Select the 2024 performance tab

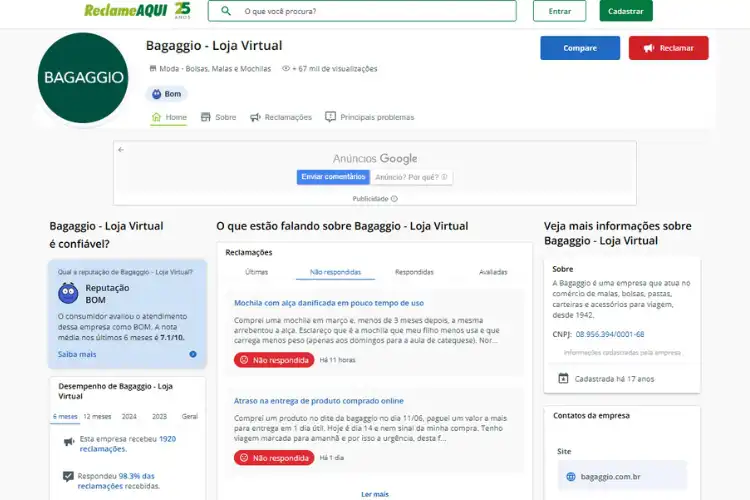pyautogui.click(x=129, y=417)
